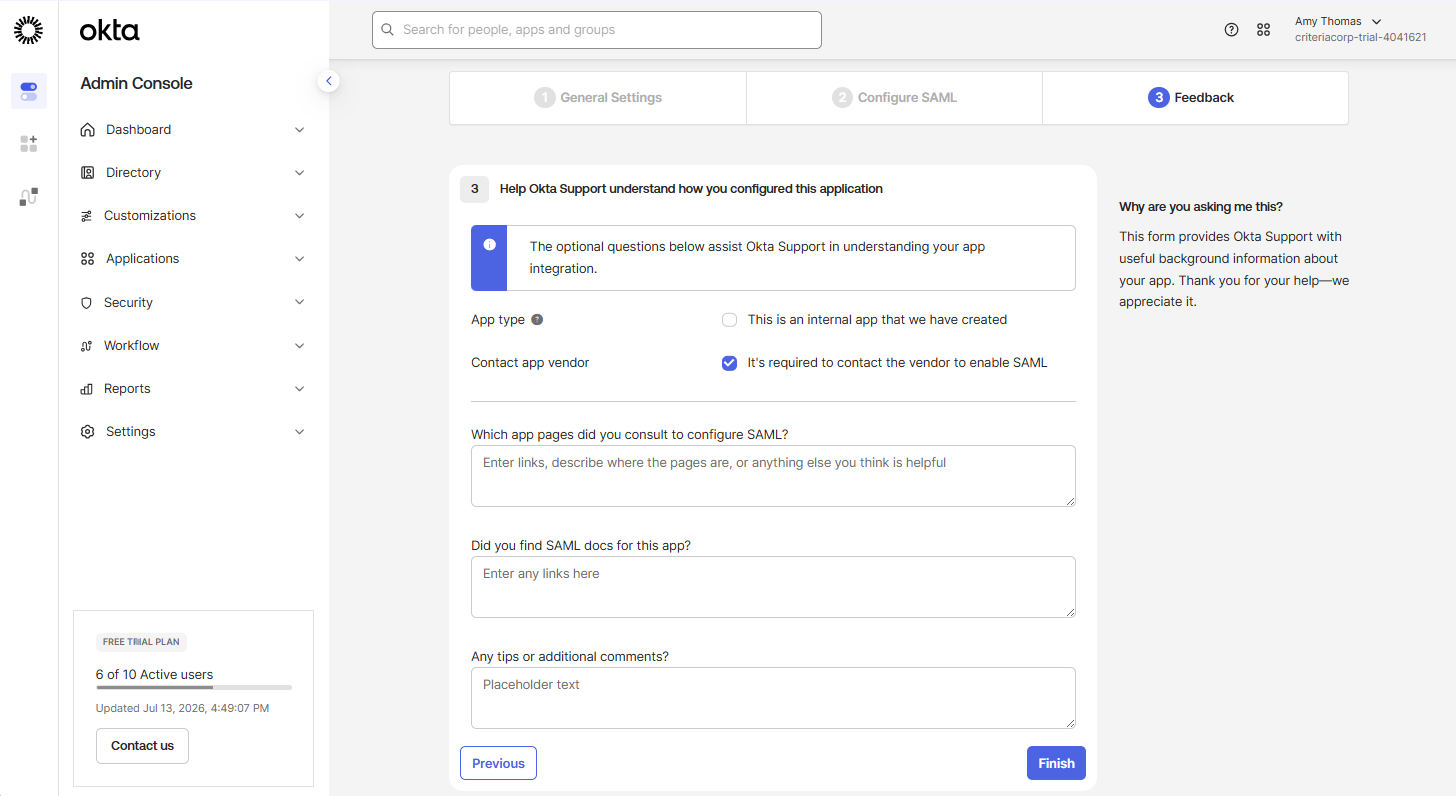Check 'This is an internal app' checkbox

(729, 320)
